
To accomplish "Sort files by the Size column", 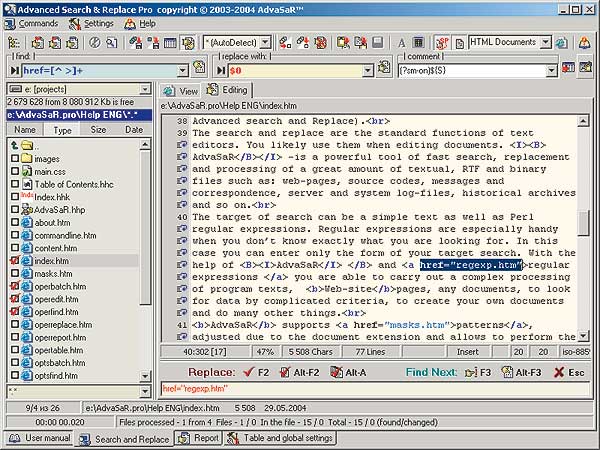I will coord(98,130).
